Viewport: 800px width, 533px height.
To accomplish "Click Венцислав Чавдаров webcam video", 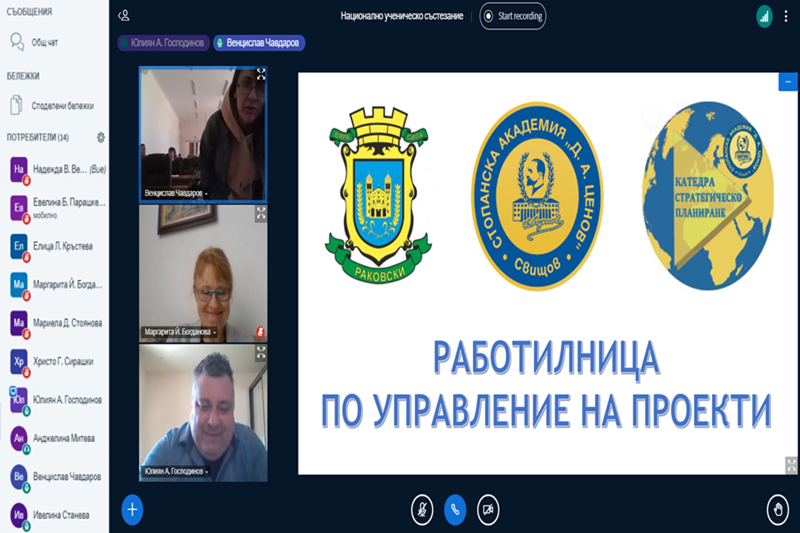I will 203,134.
